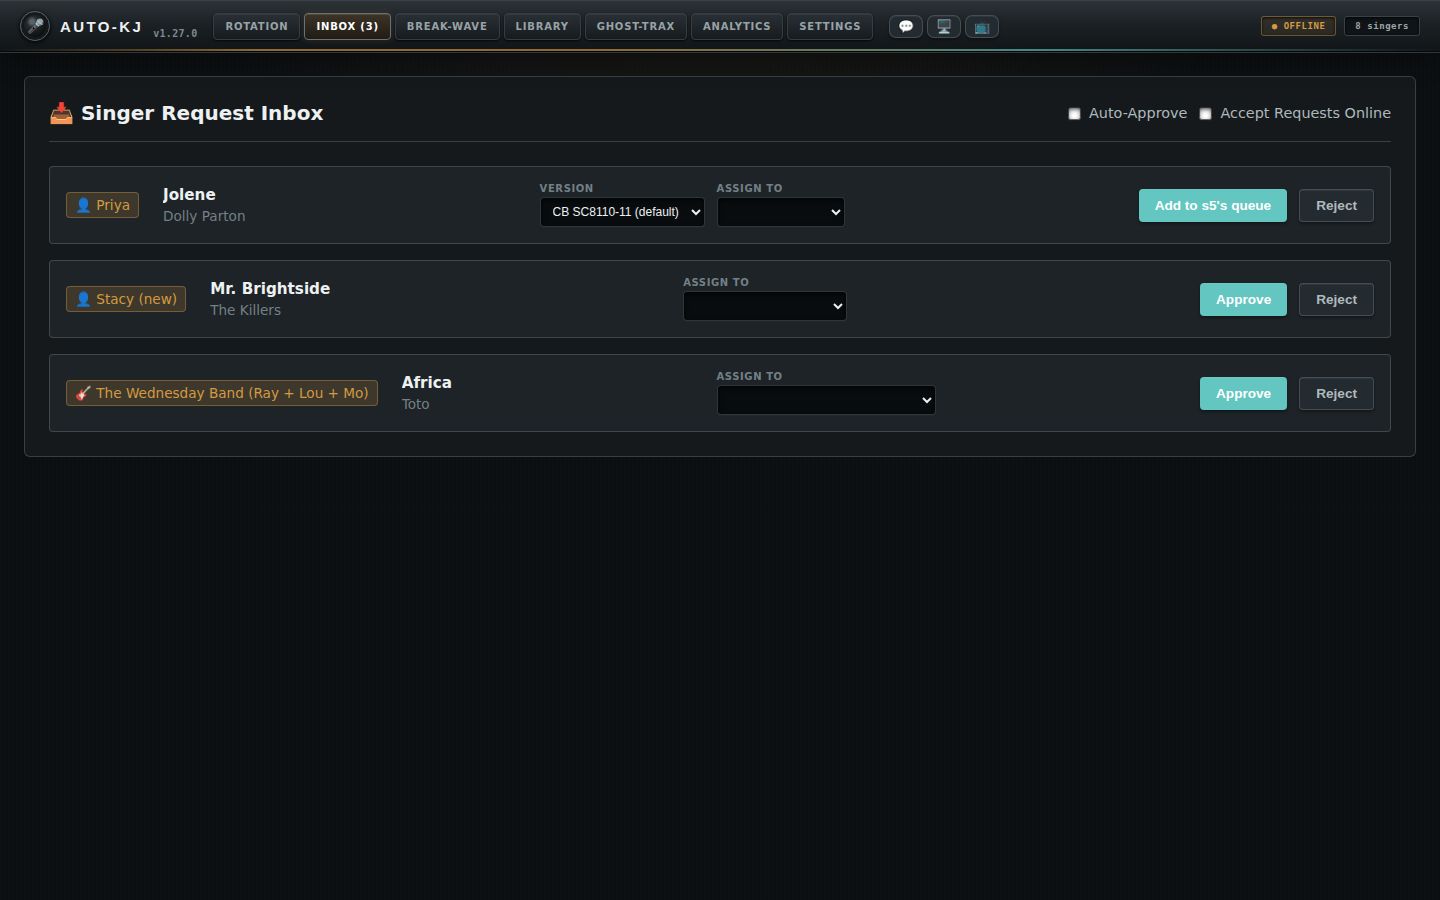Image resolution: width=1440 pixels, height=900 pixels.
Task: Open the Break-Wave tab
Action: [x=447, y=26]
